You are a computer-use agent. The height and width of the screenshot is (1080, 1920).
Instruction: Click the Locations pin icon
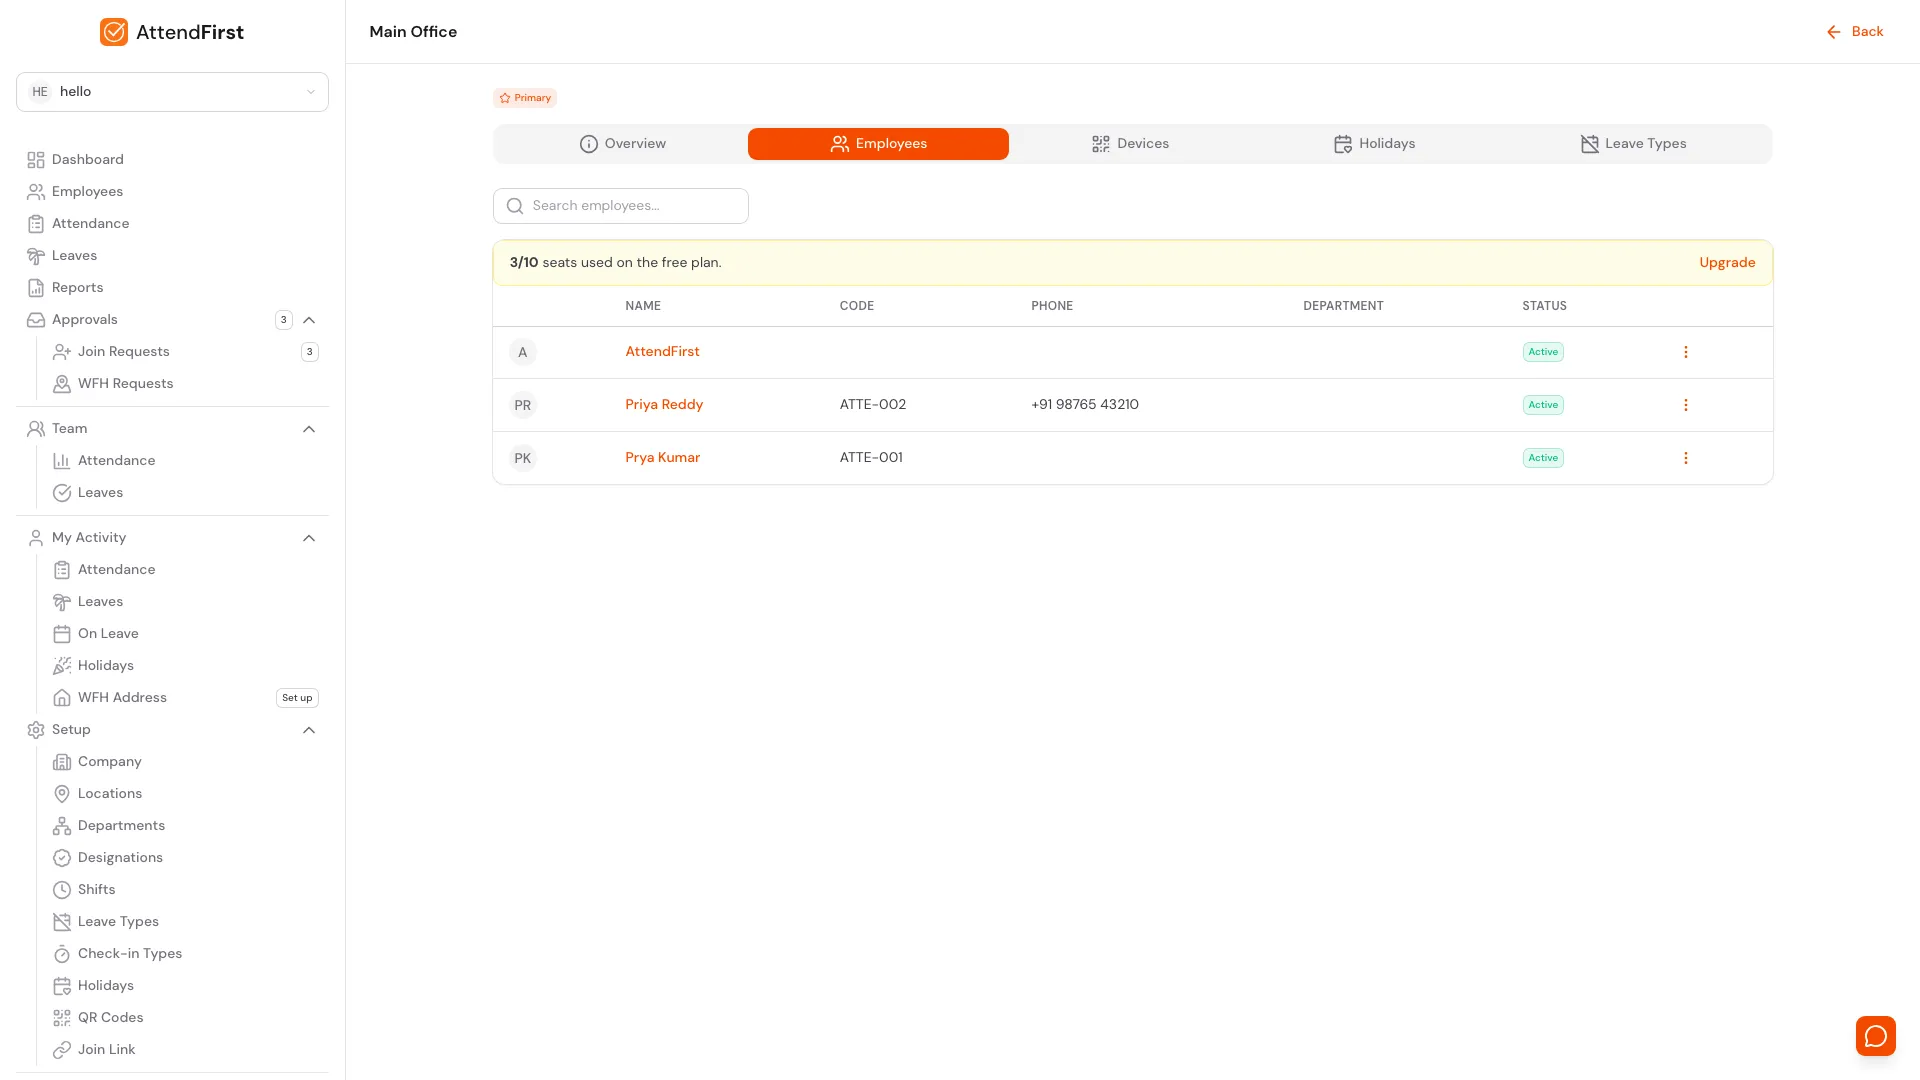tap(62, 794)
